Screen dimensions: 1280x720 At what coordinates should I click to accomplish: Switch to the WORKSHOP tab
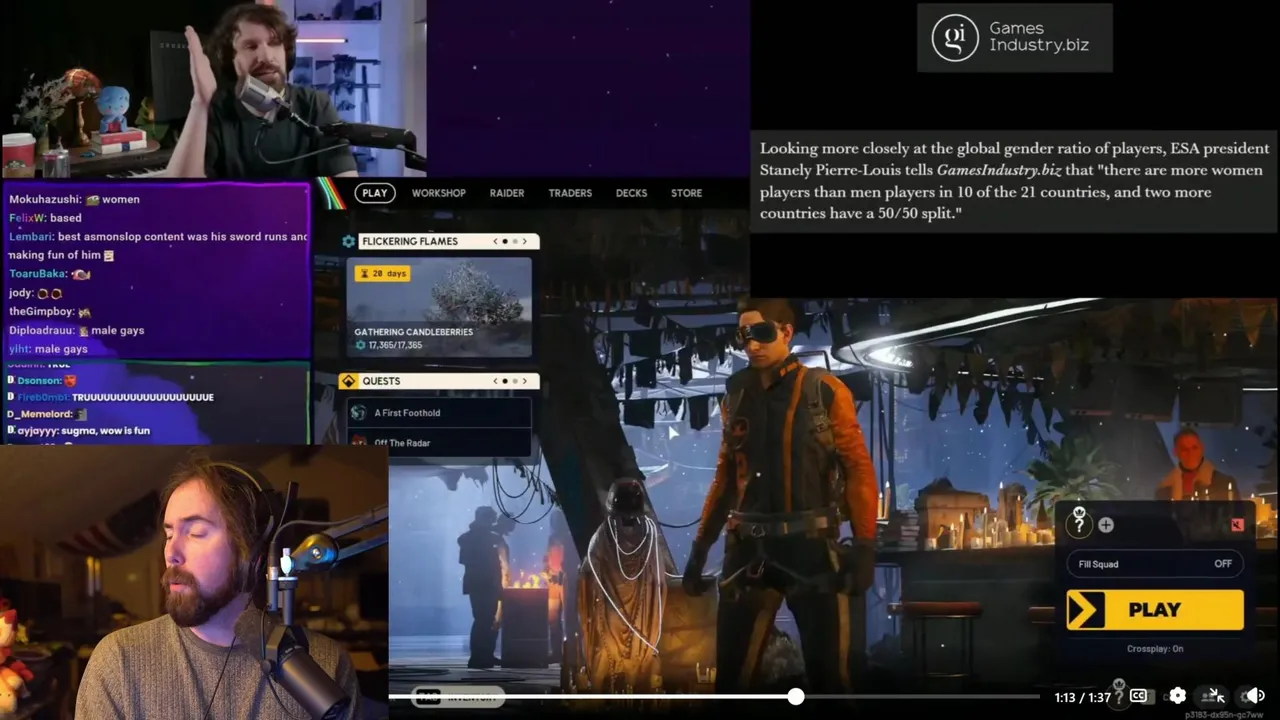coord(439,193)
